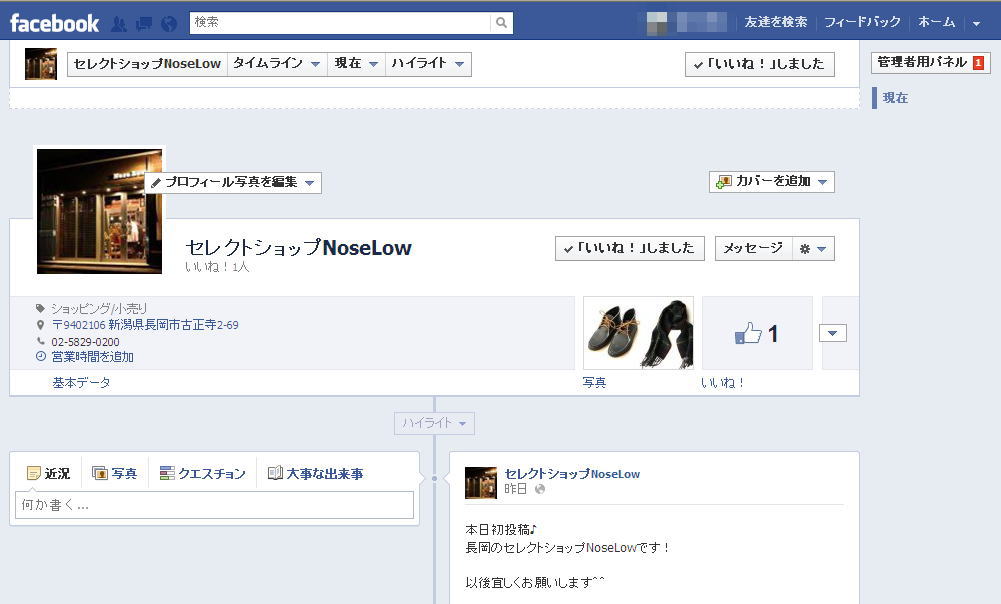Open the messages icon in header
This screenshot has height=604, width=1001.
[144, 24]
